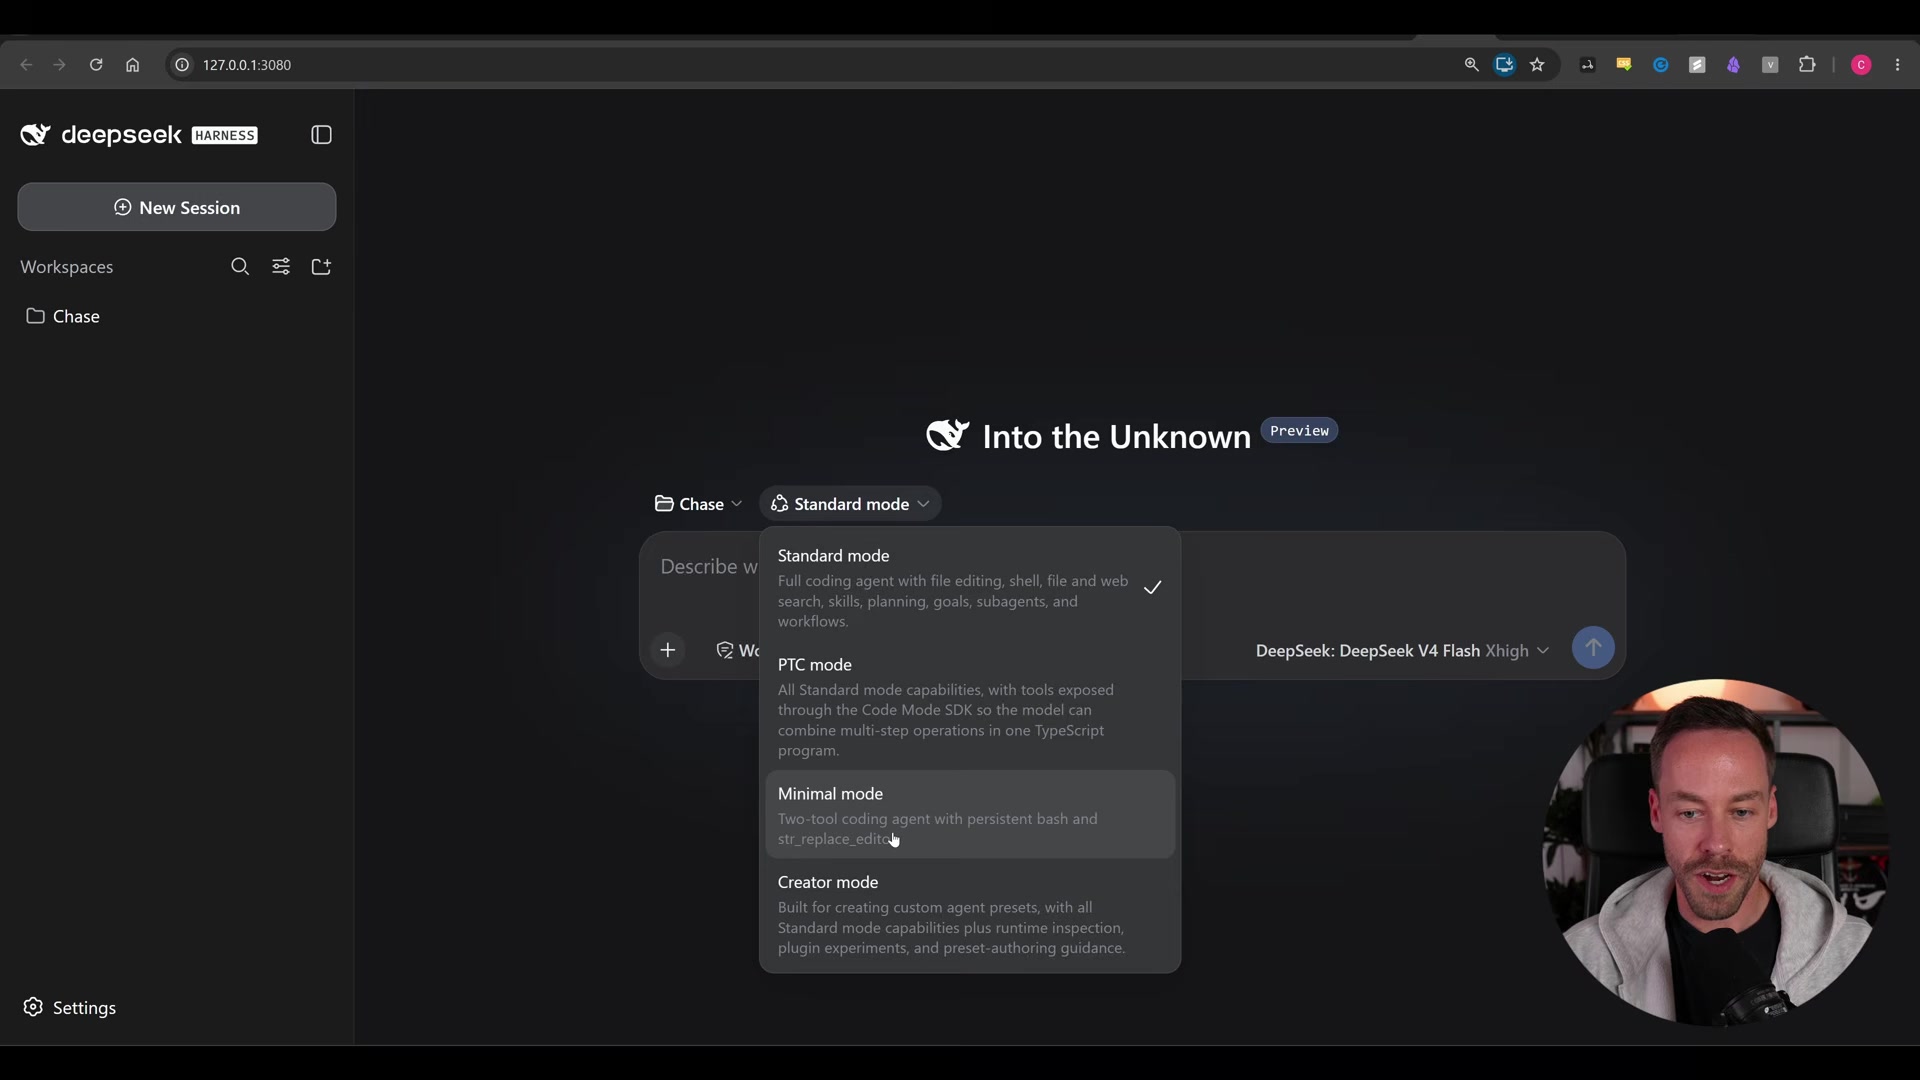Choose PTC mode option
The image size is (1920, 1080).
coord(970,706)
